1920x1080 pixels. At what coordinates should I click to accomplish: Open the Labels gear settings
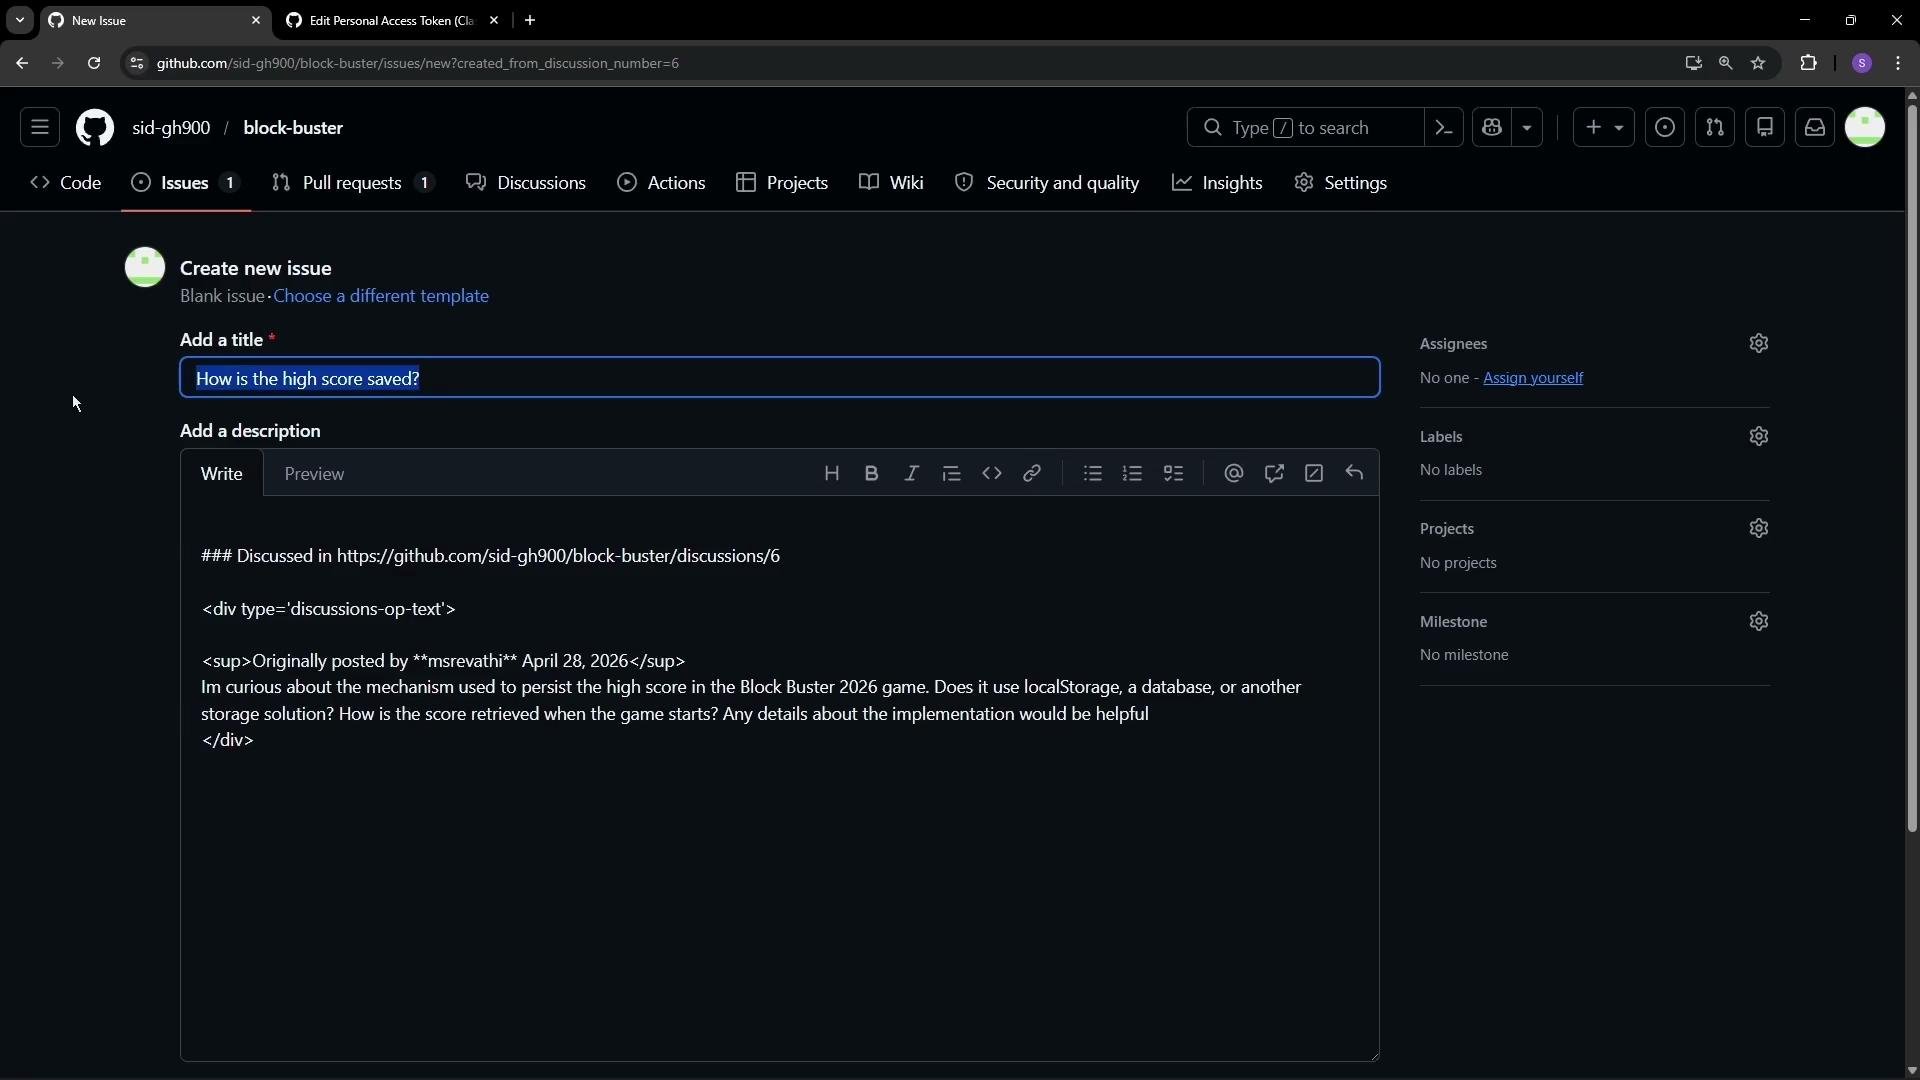click(x=1759, y=437)
